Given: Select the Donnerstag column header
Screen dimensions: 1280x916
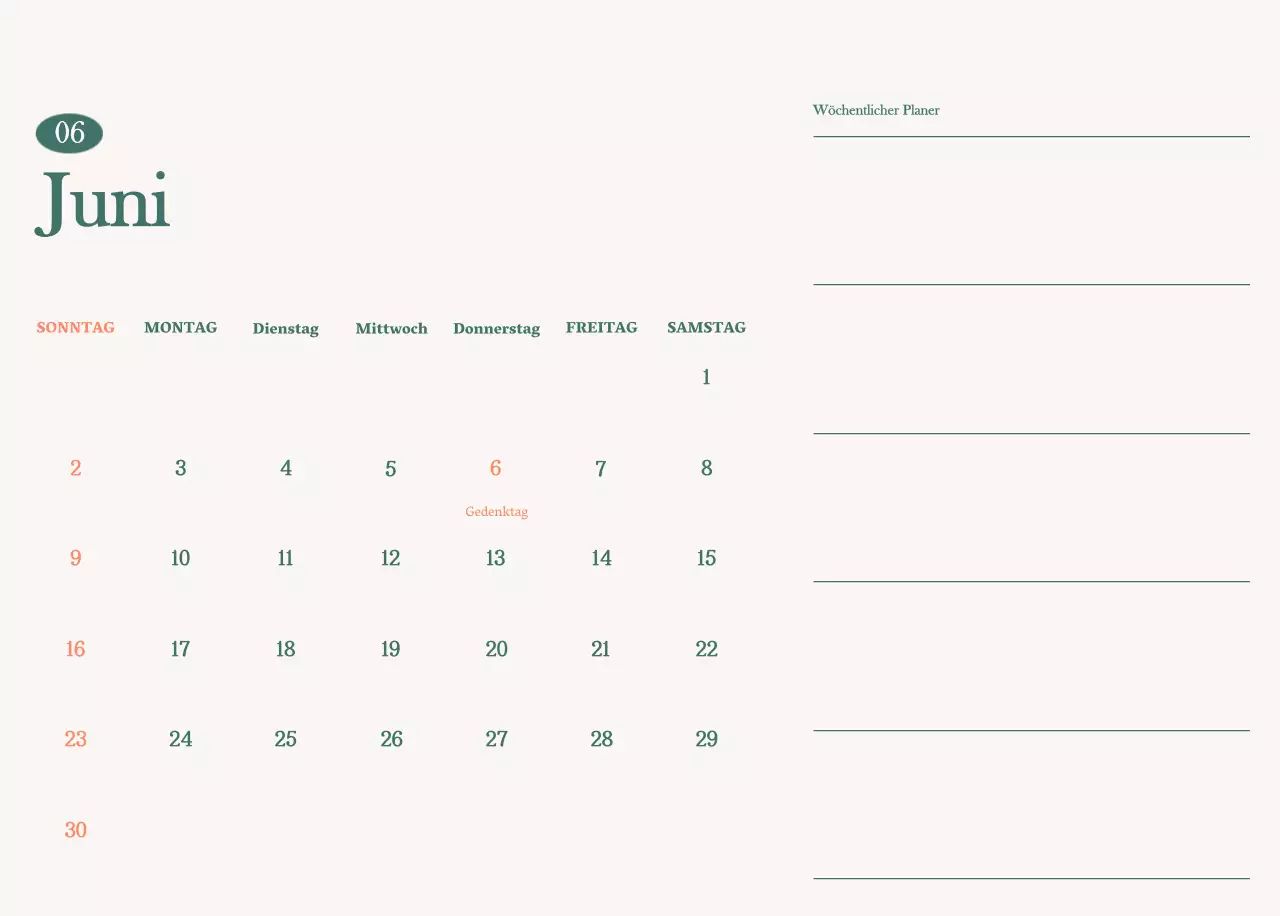Looking at the screenshot, I should click(496, 328).
